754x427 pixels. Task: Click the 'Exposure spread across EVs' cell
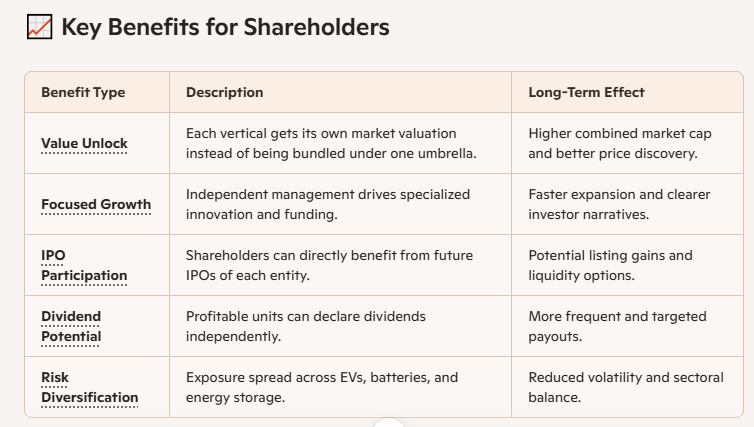(x=340, y=388)
